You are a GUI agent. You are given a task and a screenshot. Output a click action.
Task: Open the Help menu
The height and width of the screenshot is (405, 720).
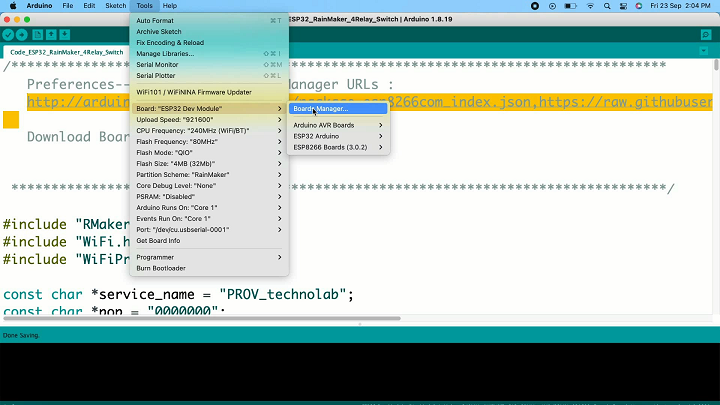click(x=169, y=6)
